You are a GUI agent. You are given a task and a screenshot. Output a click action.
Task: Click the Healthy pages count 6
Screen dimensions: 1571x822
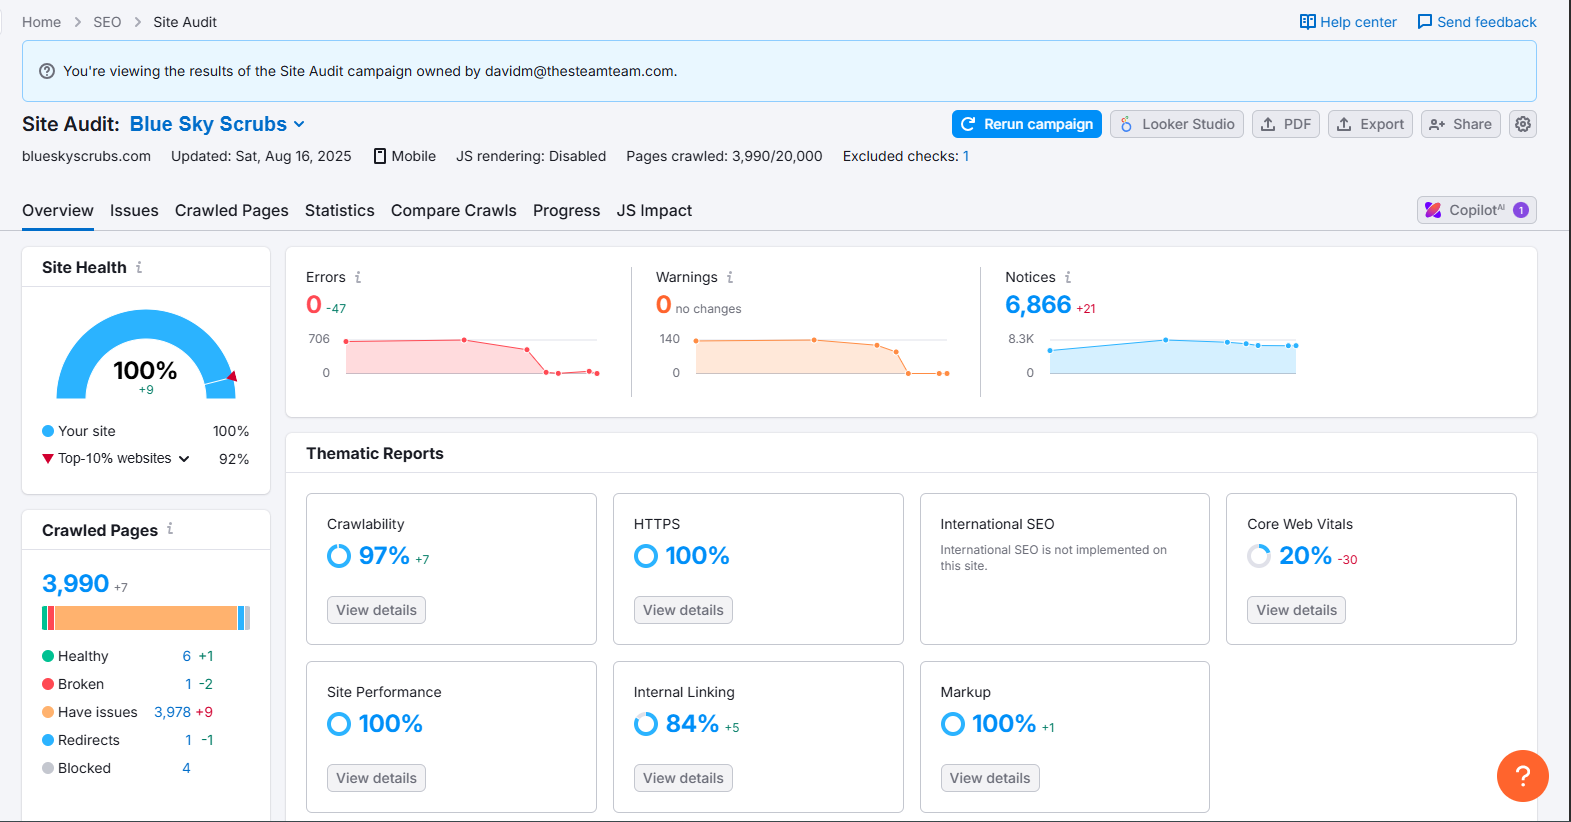tap(187, 656)
